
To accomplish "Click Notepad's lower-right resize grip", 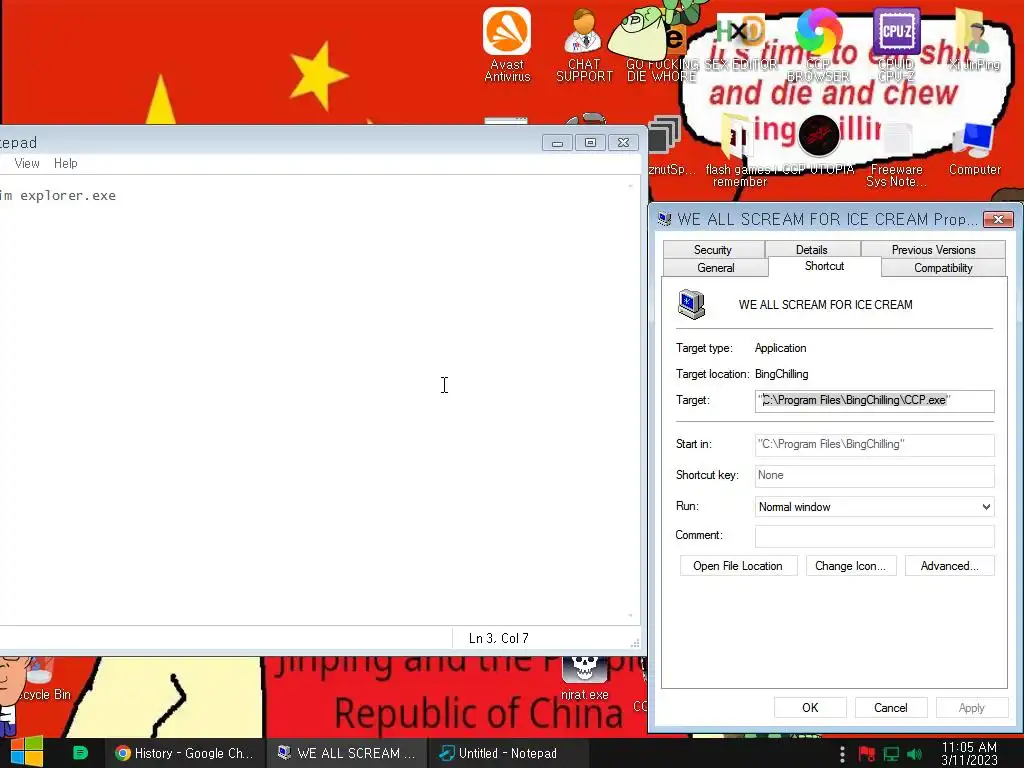I will pyautogui.click(x=635, y=643).
